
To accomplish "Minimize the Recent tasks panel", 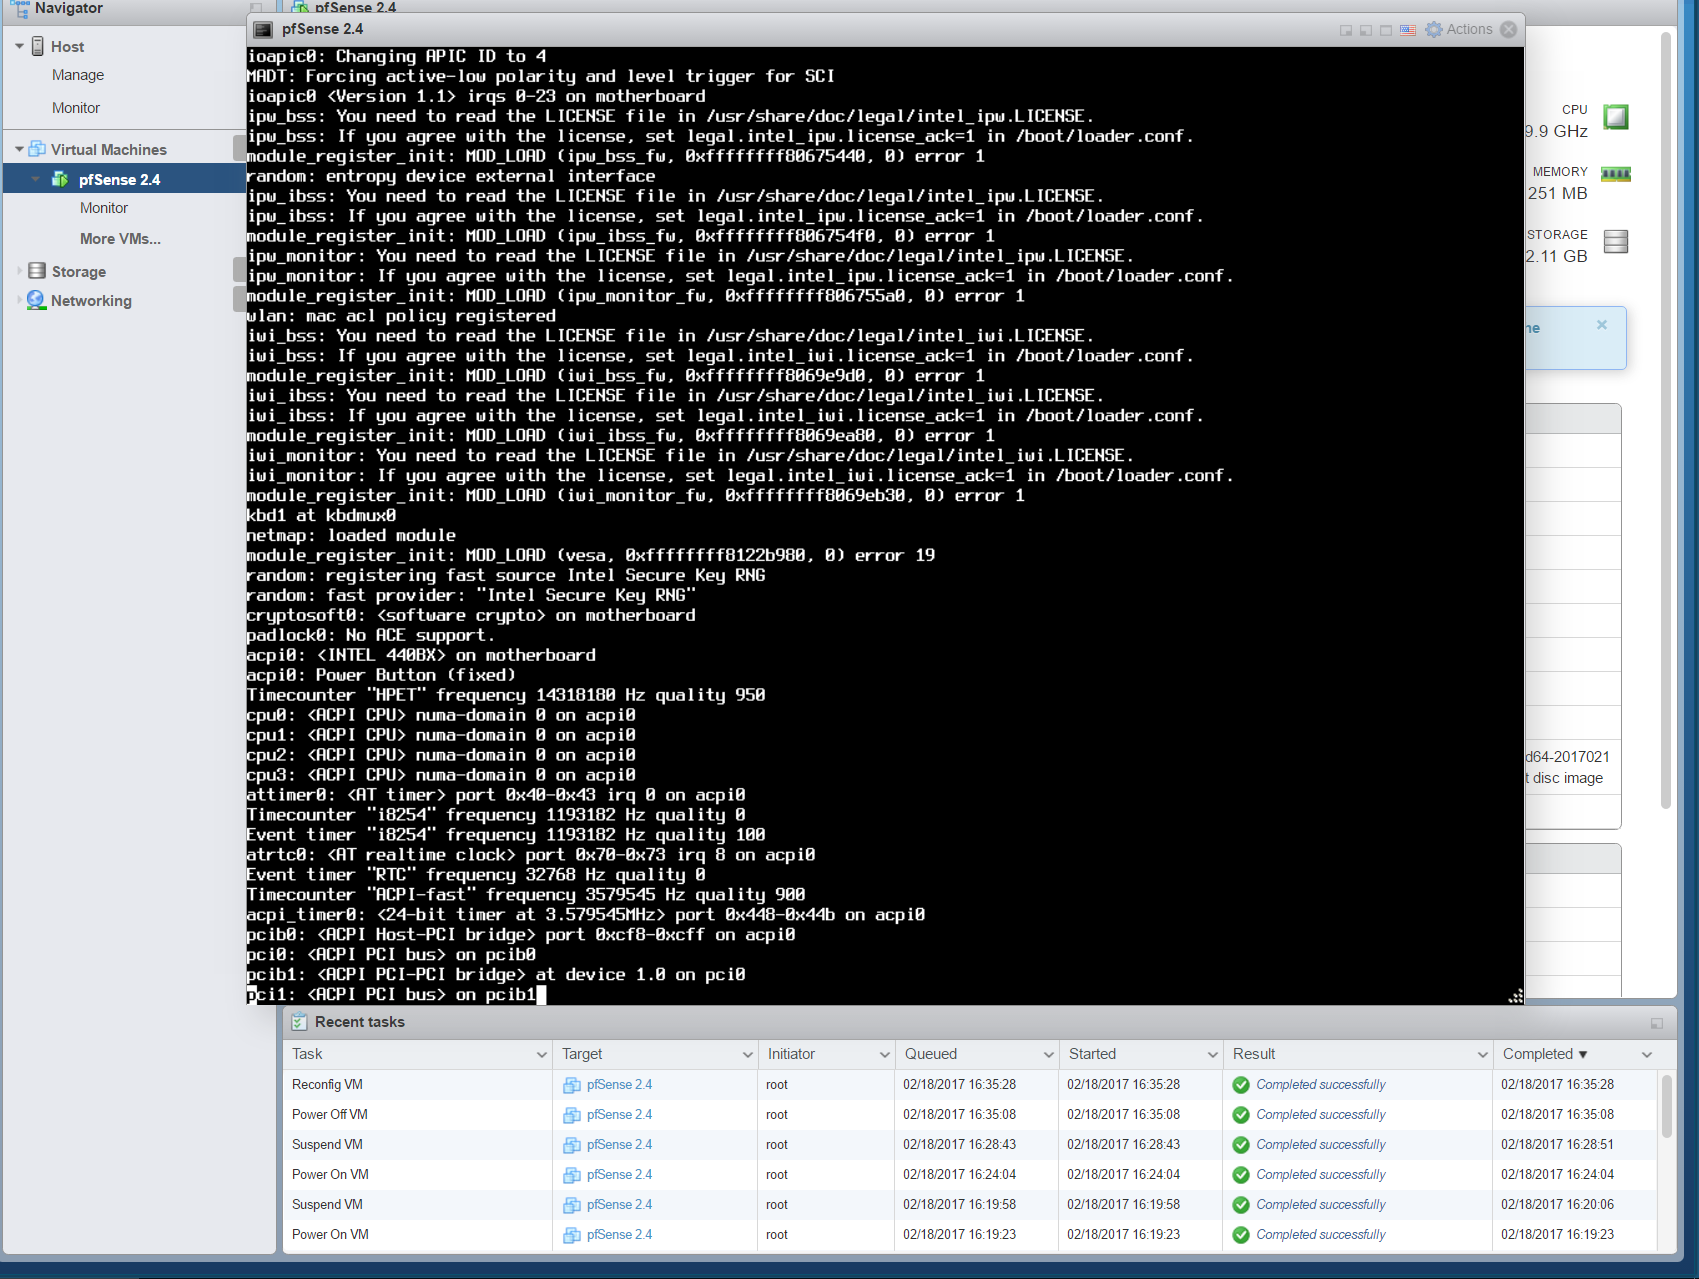I will [x=1657, y=1023].
